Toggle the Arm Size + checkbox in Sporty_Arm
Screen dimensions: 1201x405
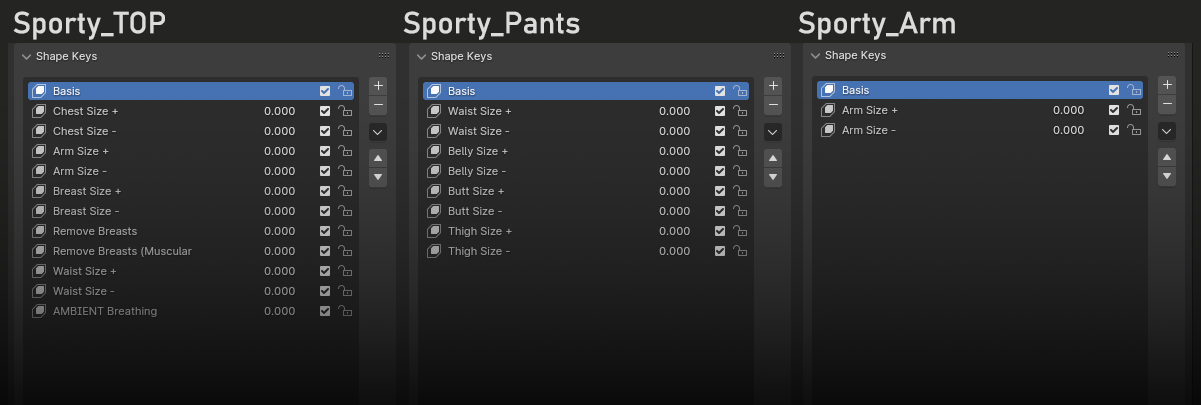[x=1114, y=110]
